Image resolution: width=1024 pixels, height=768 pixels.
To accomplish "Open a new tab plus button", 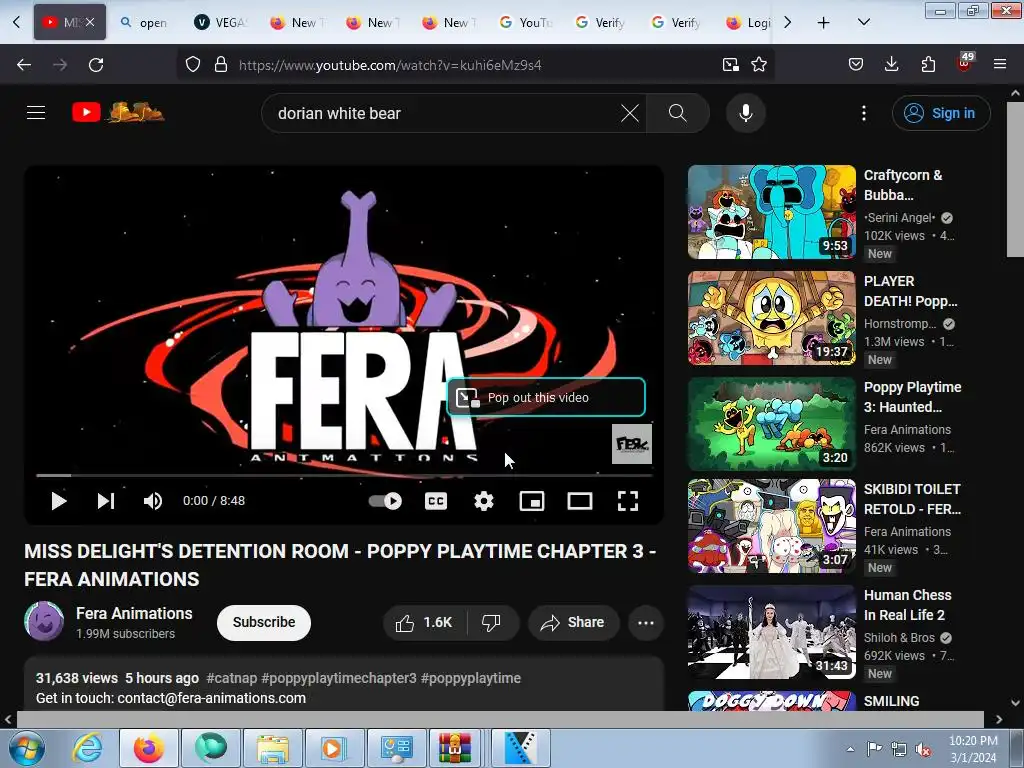I will [824, 23].
